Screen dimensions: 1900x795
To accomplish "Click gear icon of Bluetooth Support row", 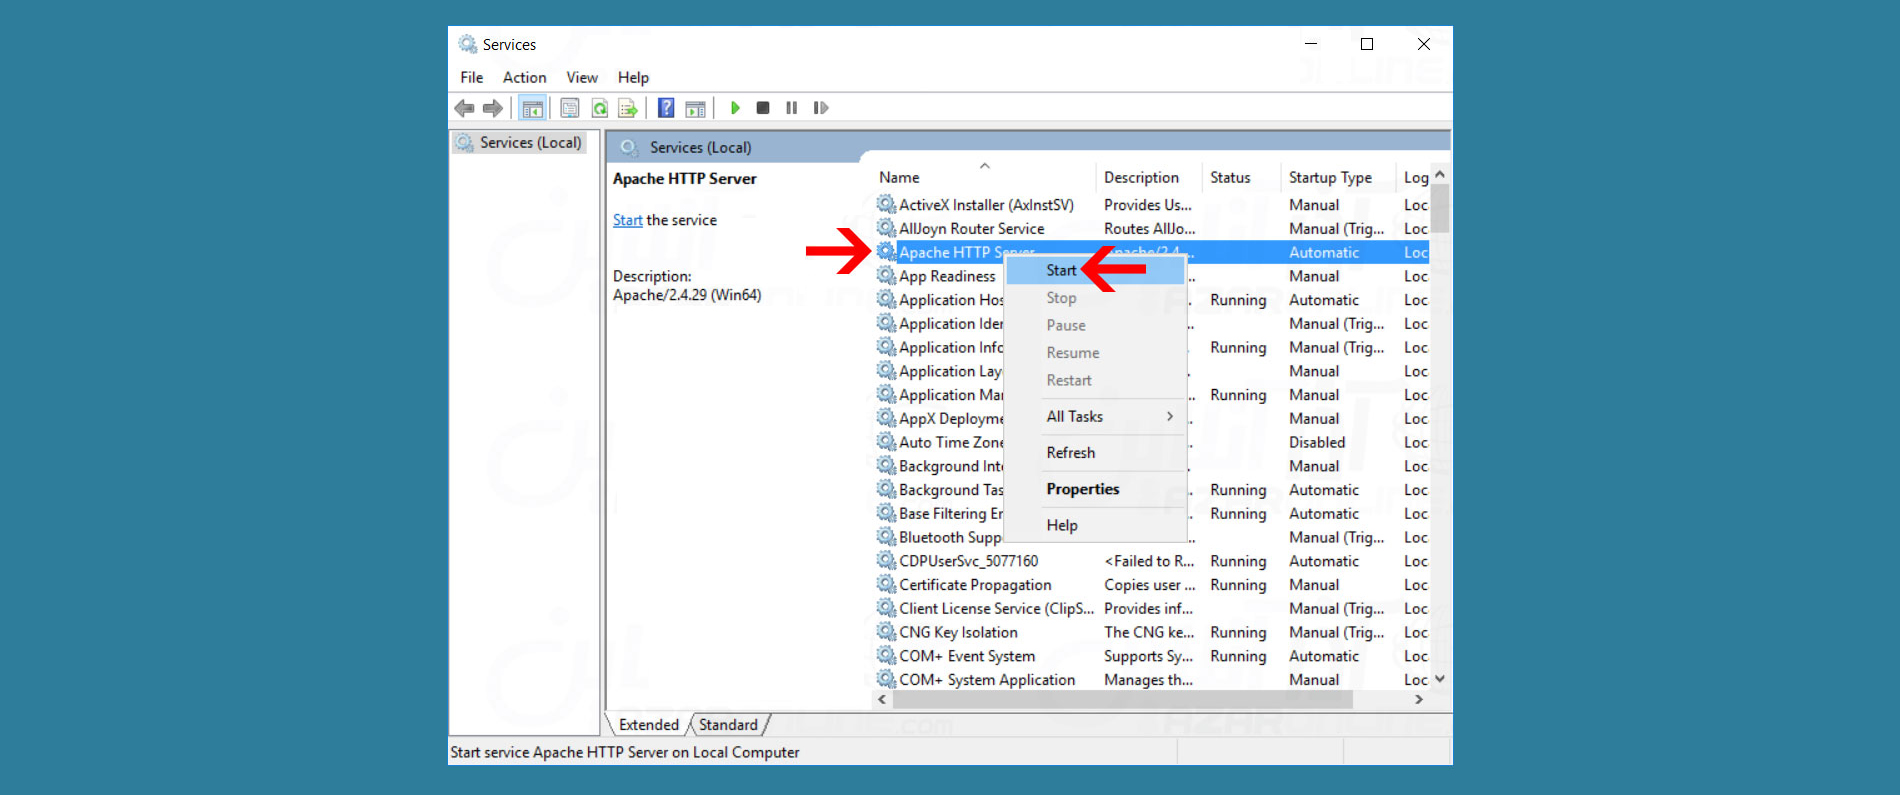I will tap(886, 537).
